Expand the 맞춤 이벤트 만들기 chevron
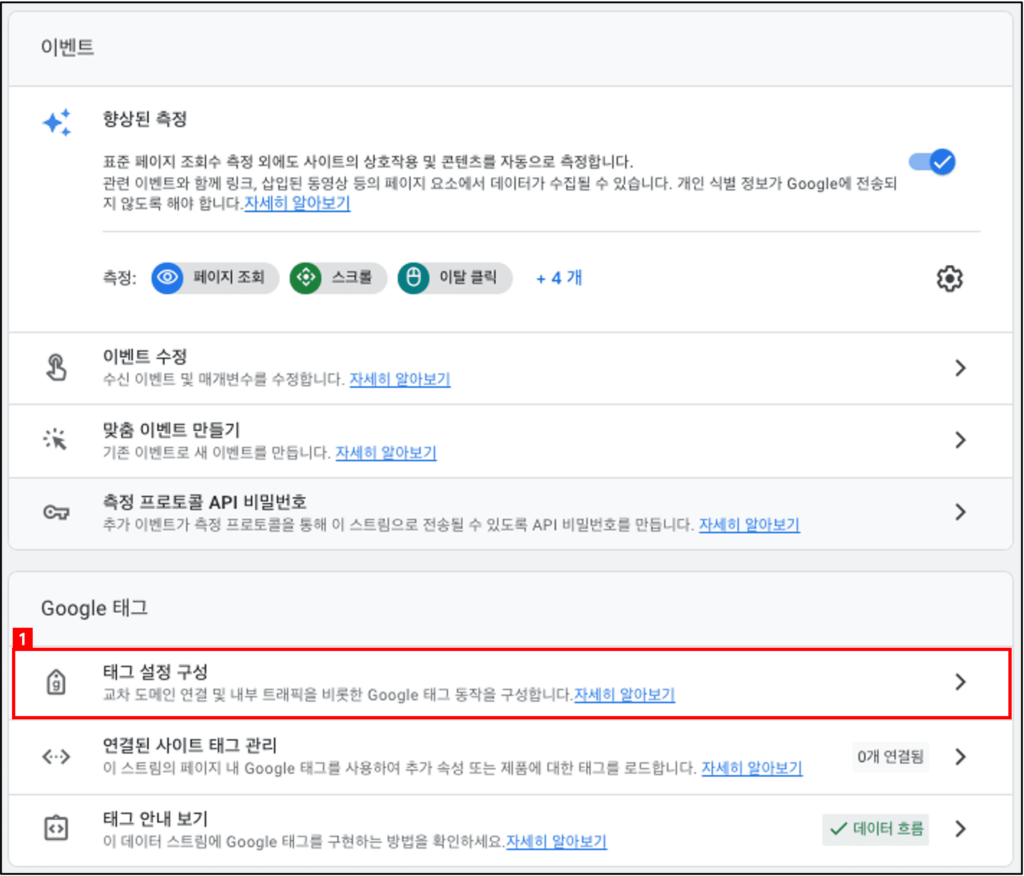1024x876 pixels. [x=960, y=440]
